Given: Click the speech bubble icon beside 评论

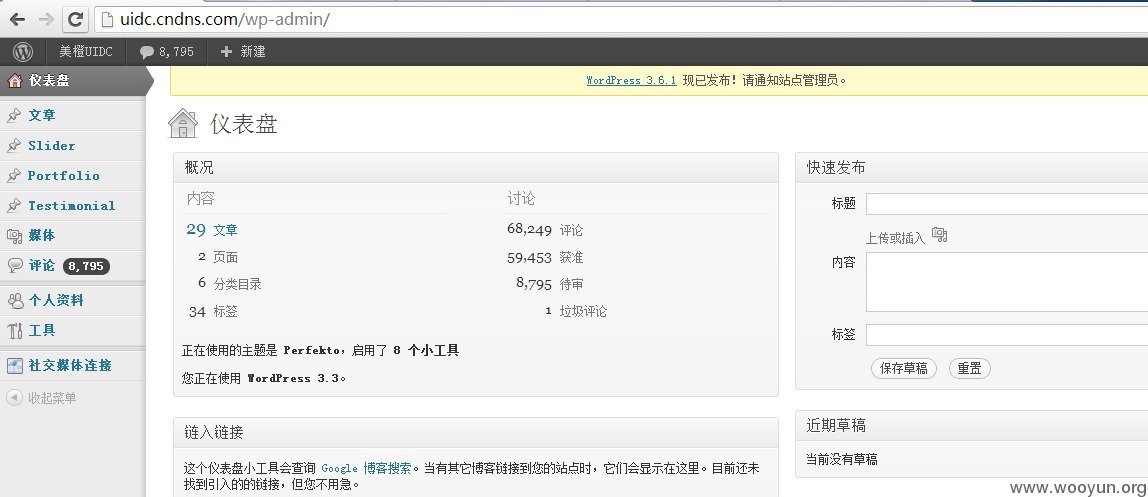Looking at the screenshot, I should click(x=15, y=266).
